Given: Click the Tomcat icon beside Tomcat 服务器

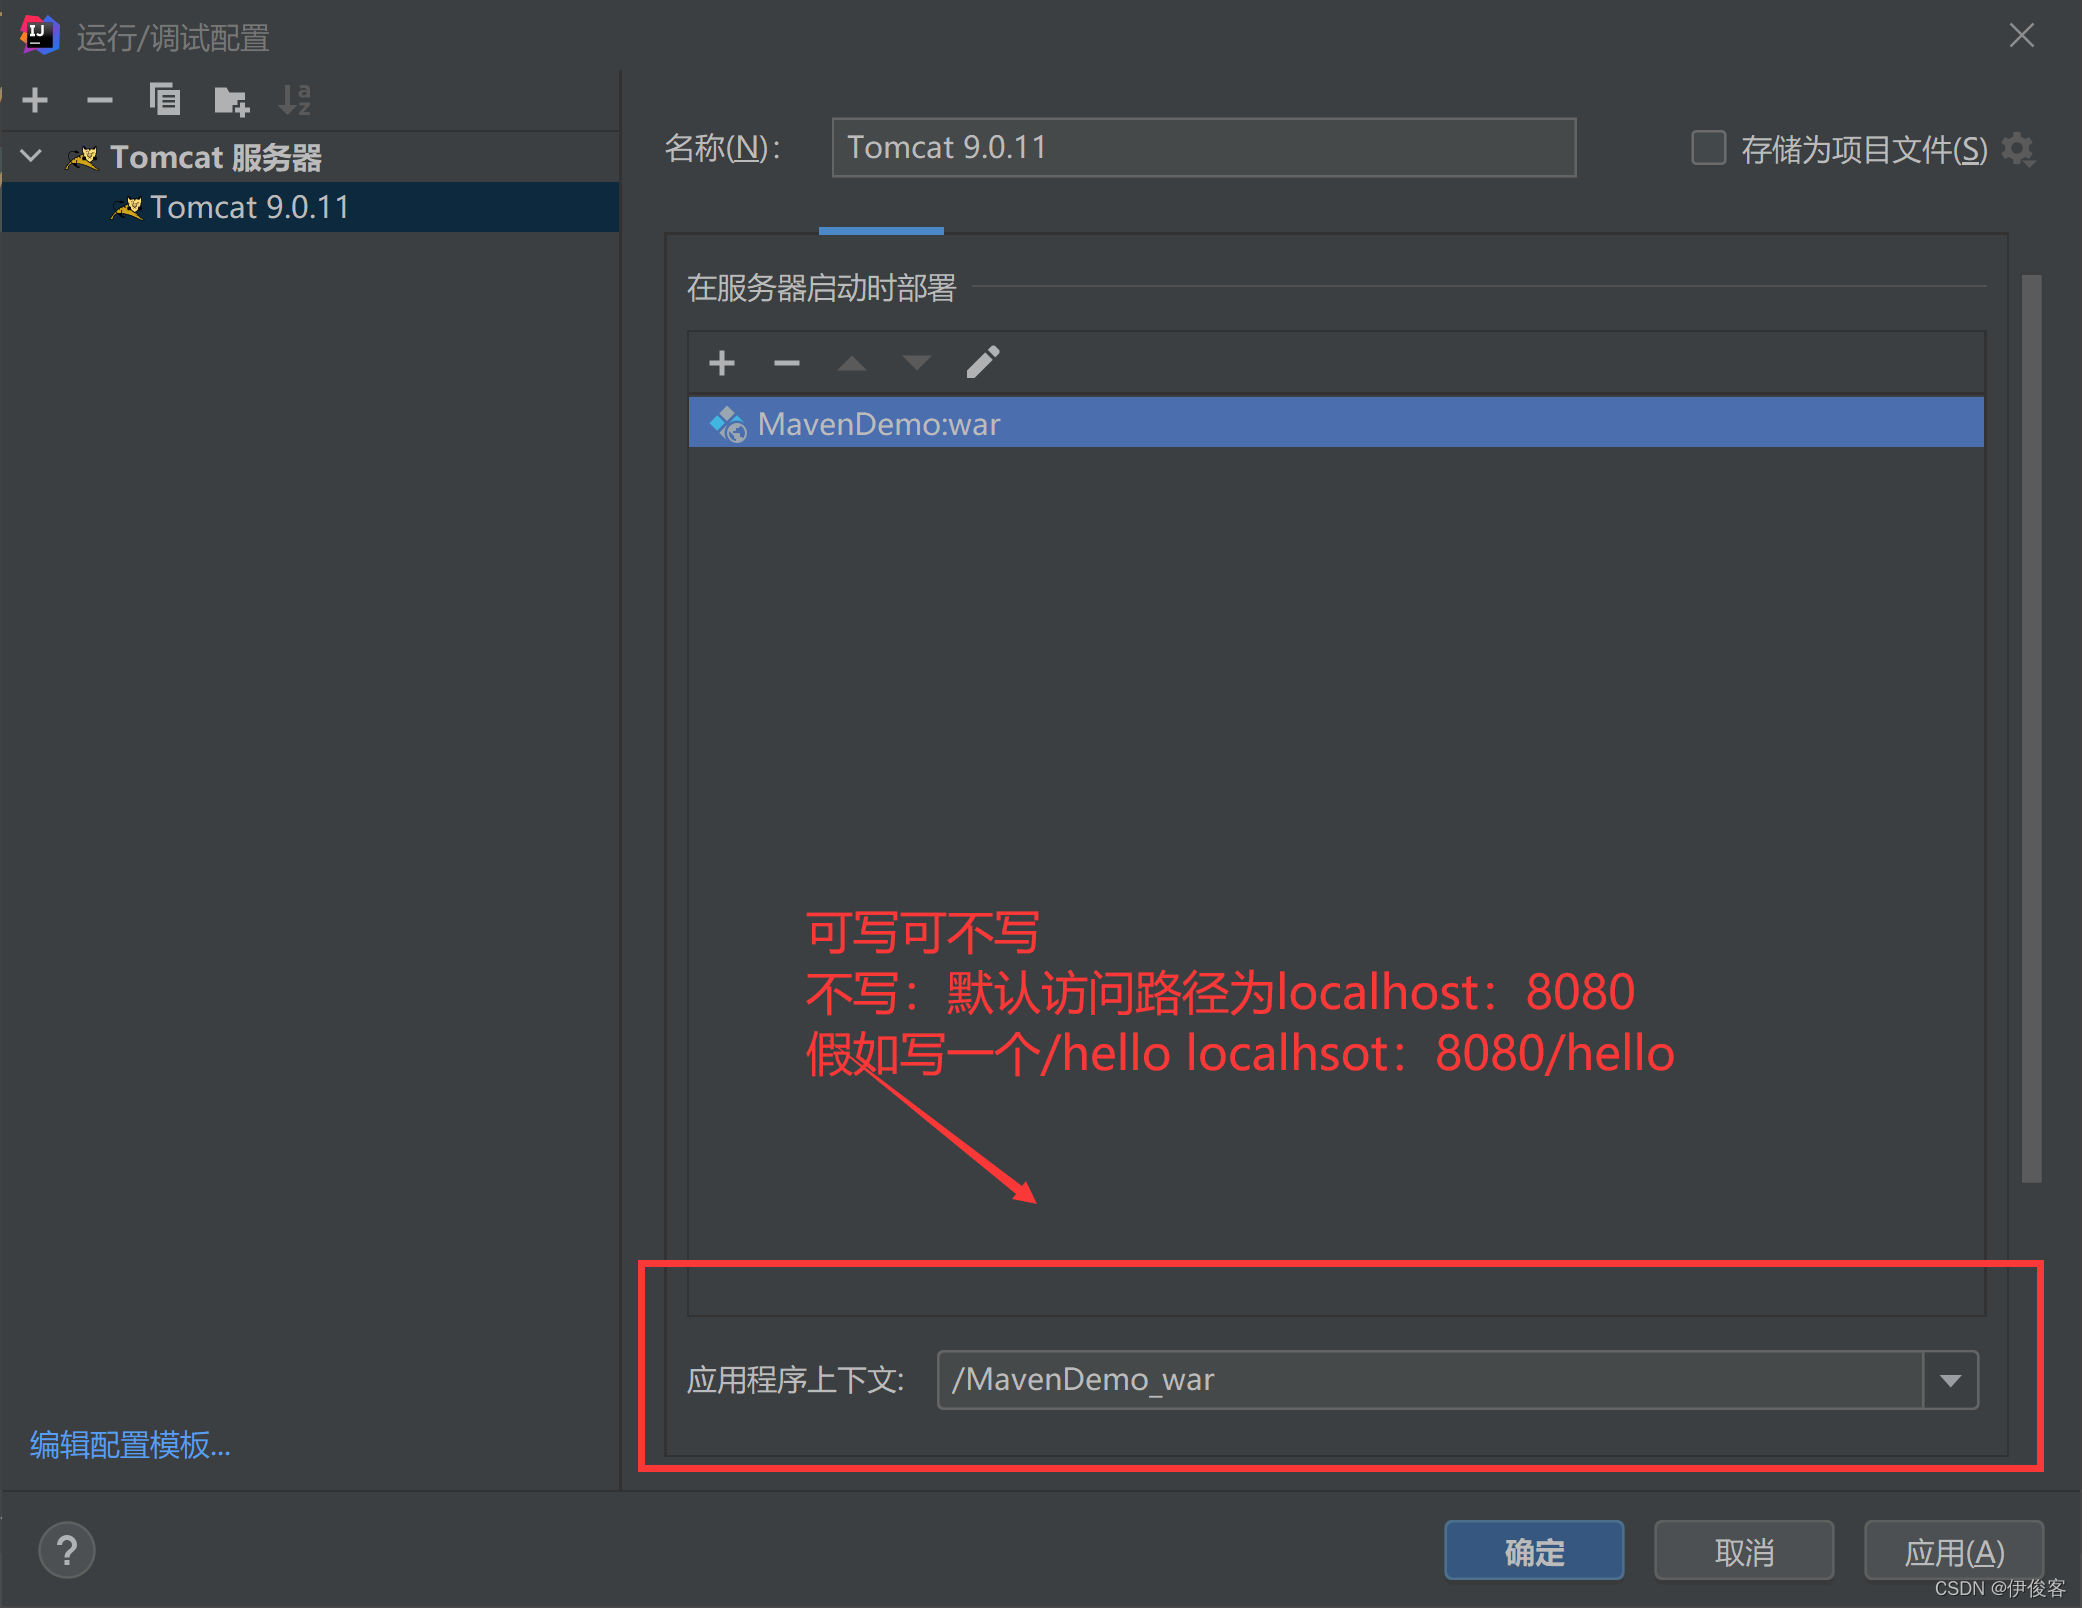Looking at the screenshot, I should (x=82, y=157).
